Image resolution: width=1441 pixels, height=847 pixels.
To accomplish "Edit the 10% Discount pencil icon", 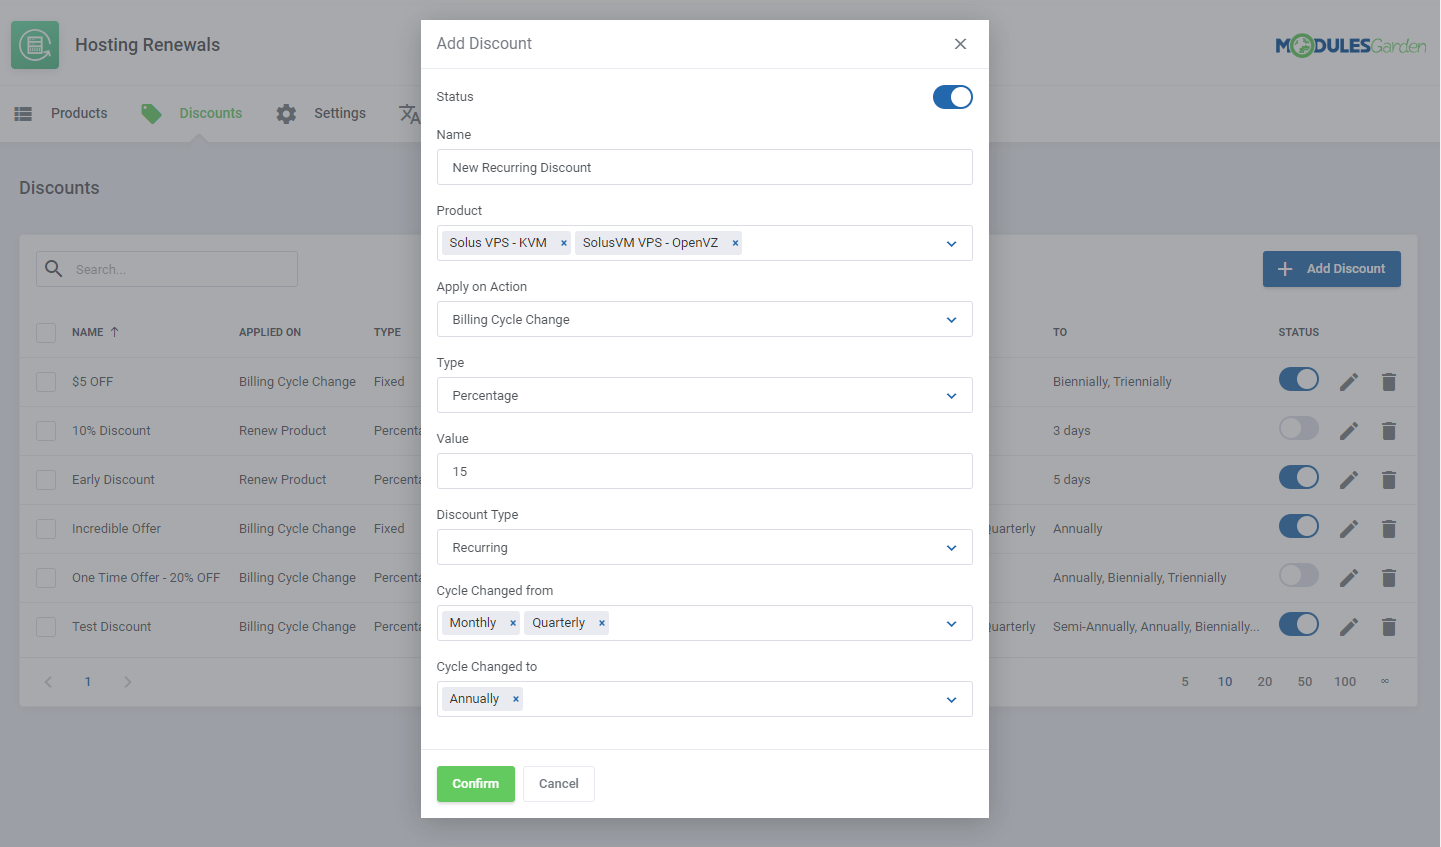I will [x=1349, y=431].
